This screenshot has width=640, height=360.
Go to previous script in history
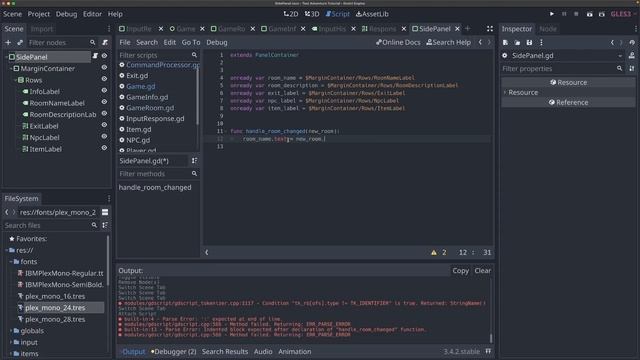[x=480, y=42]
